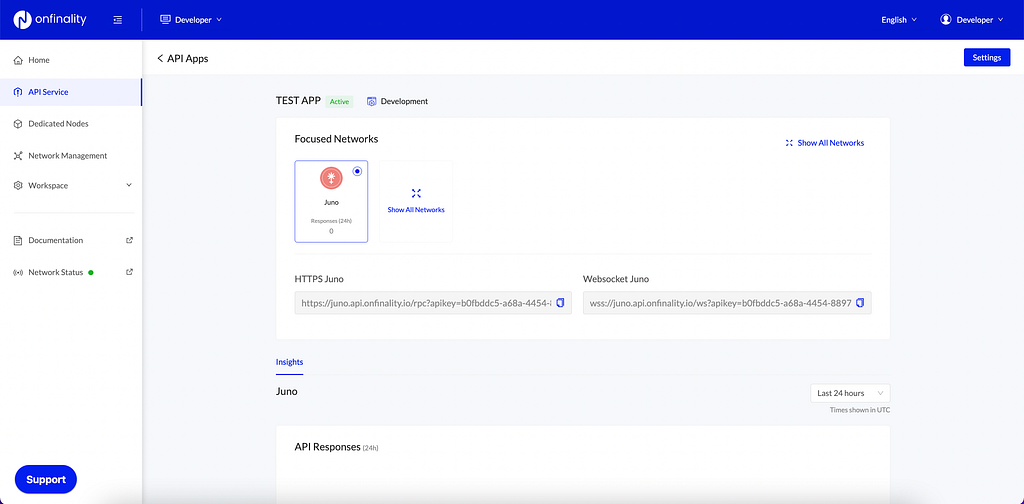Click the Juno network logo
The width and height of the screenshot is (1024, 504).
pos(331,178)
